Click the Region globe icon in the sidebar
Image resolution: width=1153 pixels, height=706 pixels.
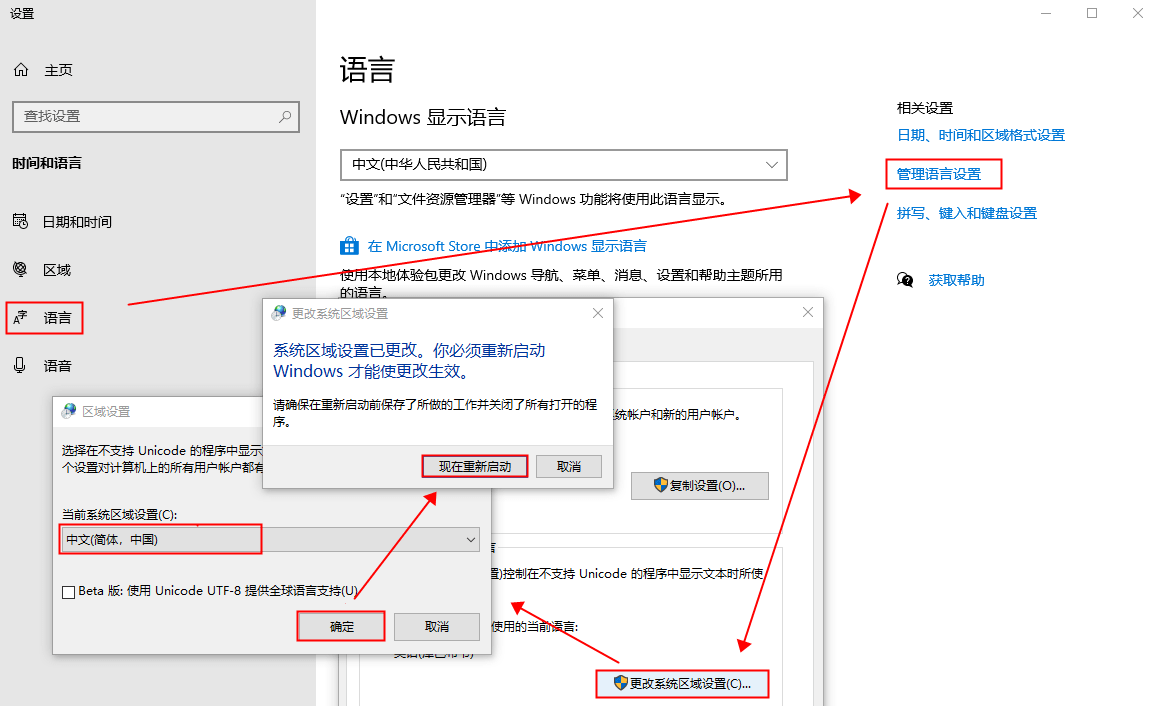[21, 269]
